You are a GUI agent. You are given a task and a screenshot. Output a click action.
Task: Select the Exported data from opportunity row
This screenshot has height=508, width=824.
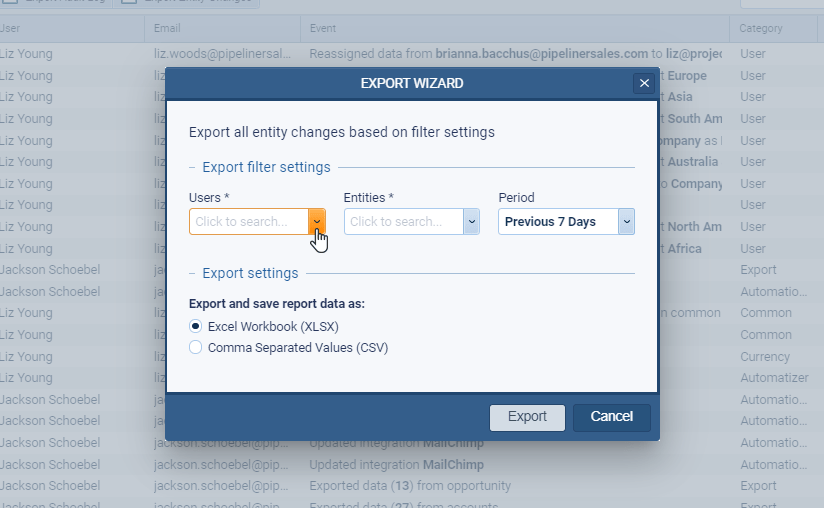point(410,486)
